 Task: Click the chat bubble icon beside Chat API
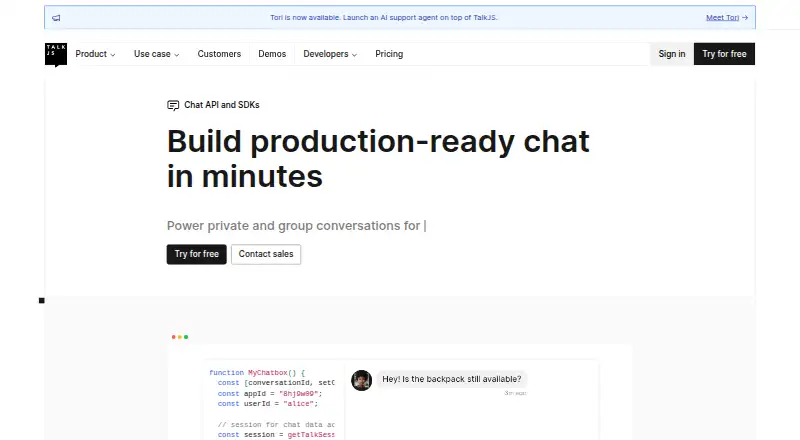tap(173, 105)
